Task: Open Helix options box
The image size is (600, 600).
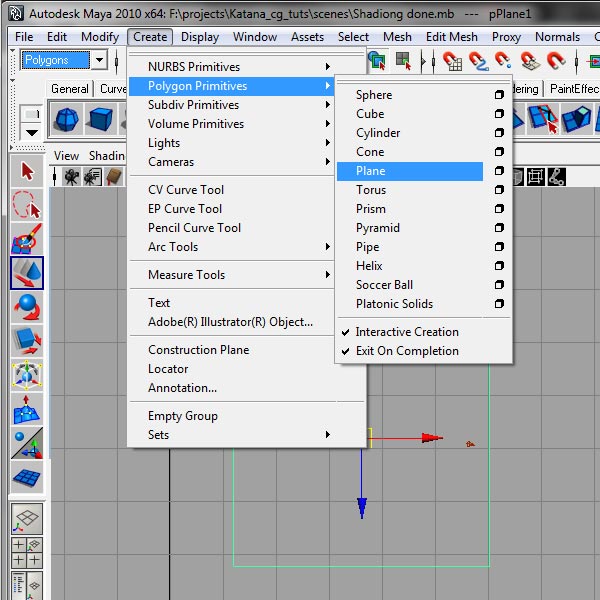Action: tap(499, 266)
